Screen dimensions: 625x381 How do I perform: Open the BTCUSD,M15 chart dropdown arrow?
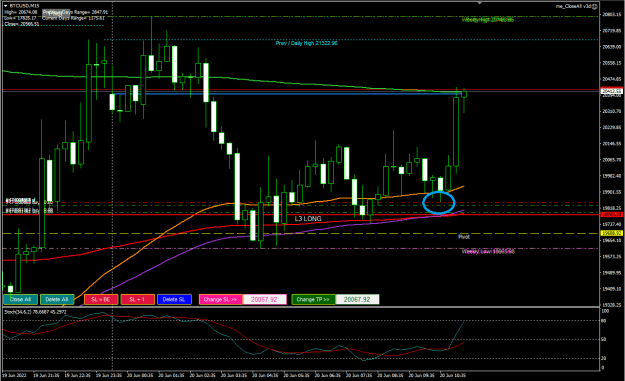click(6, 6)
